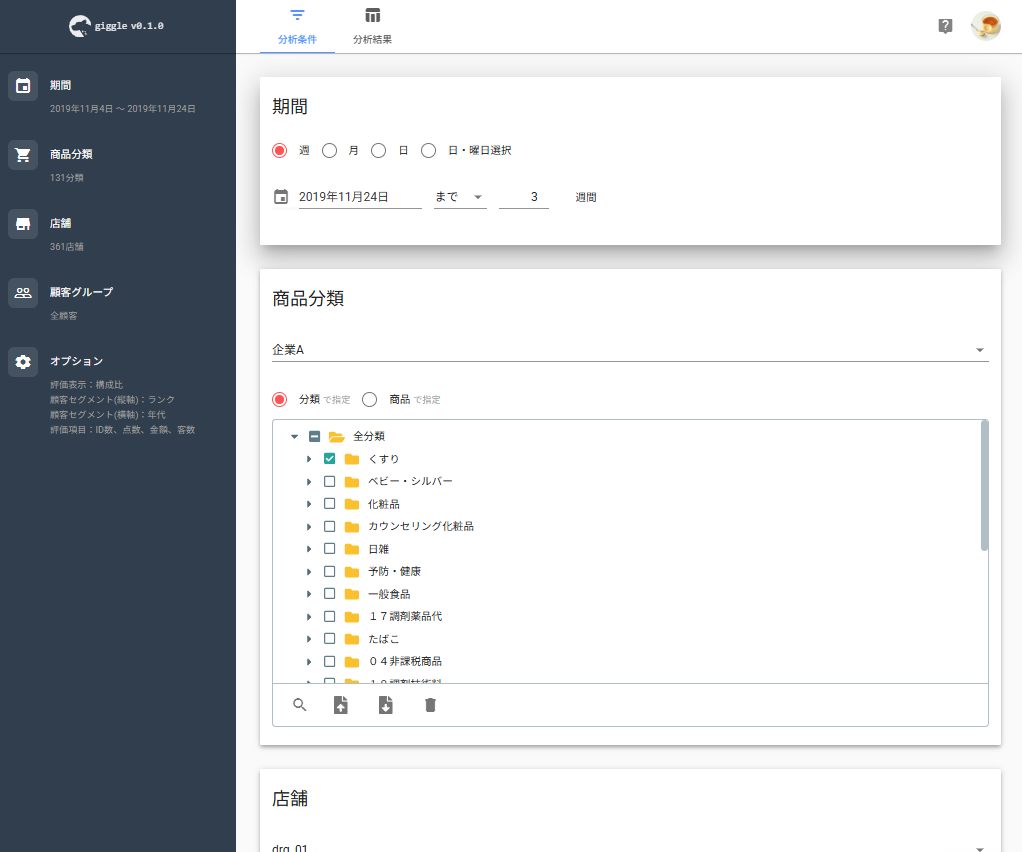
Task: Open the 企業A company dropdown
Action: pyautogui.click(x=630, y=350)
